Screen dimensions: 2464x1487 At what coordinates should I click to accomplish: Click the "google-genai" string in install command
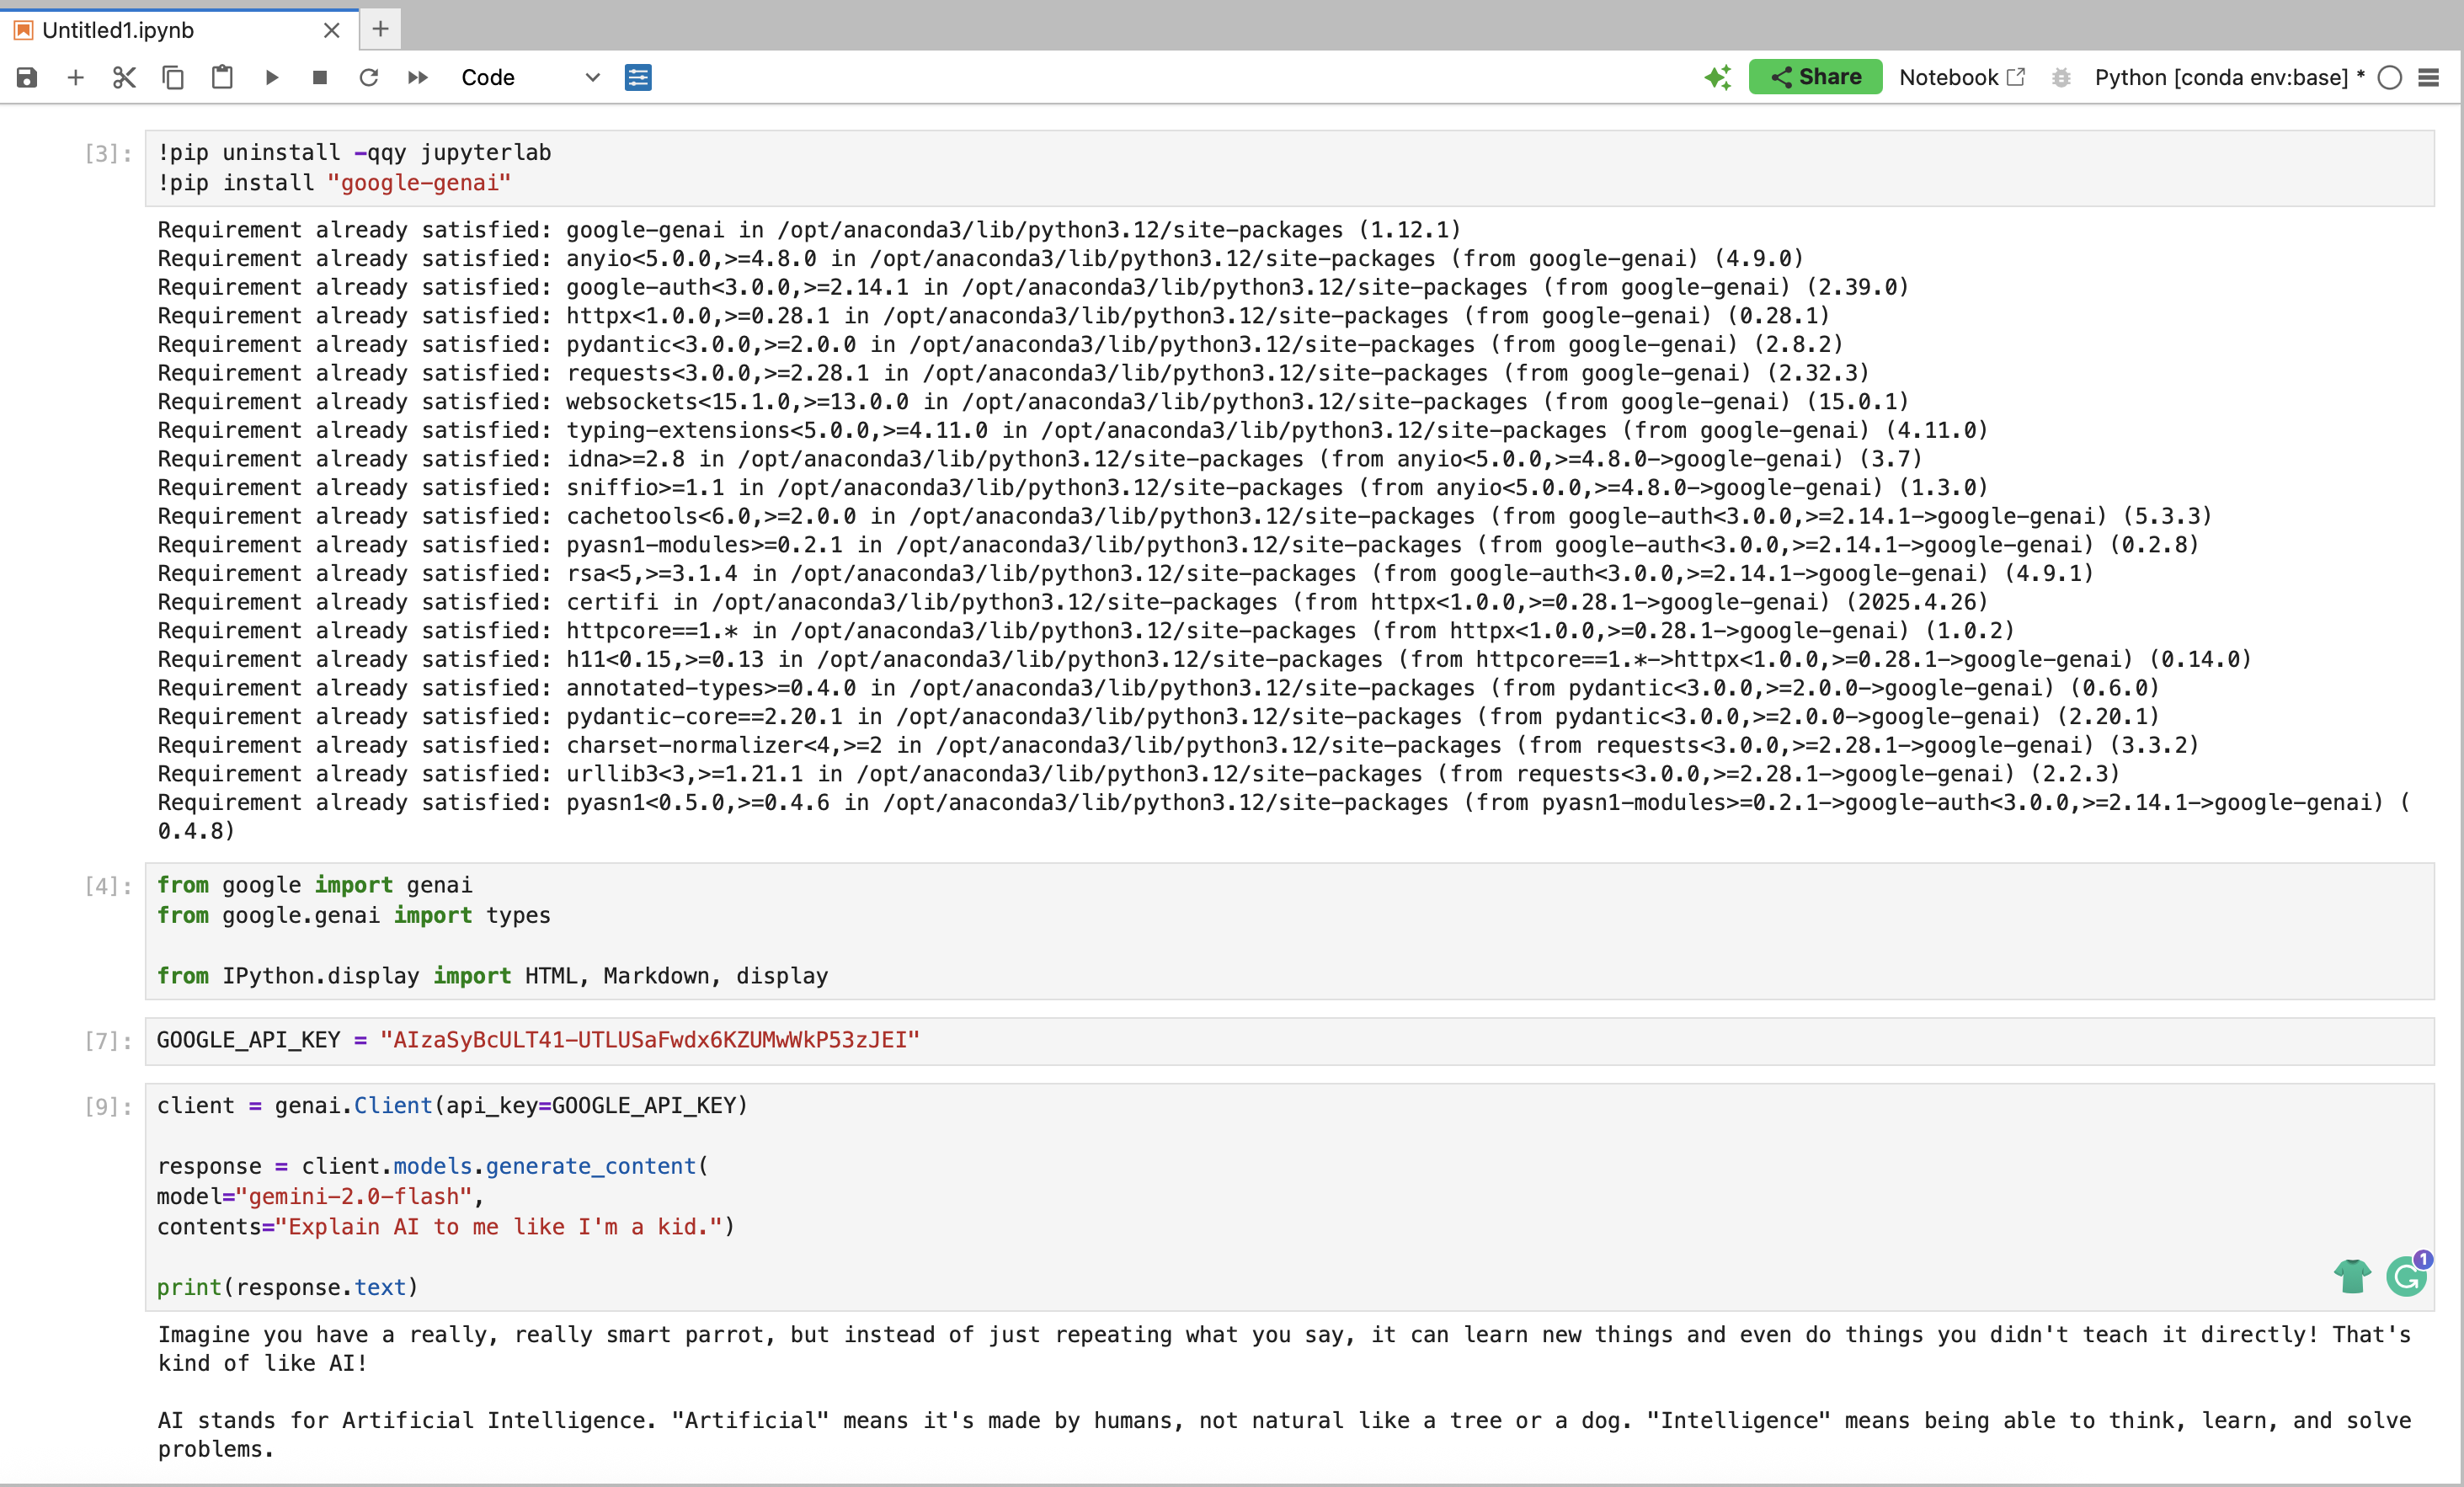point(419,183)
